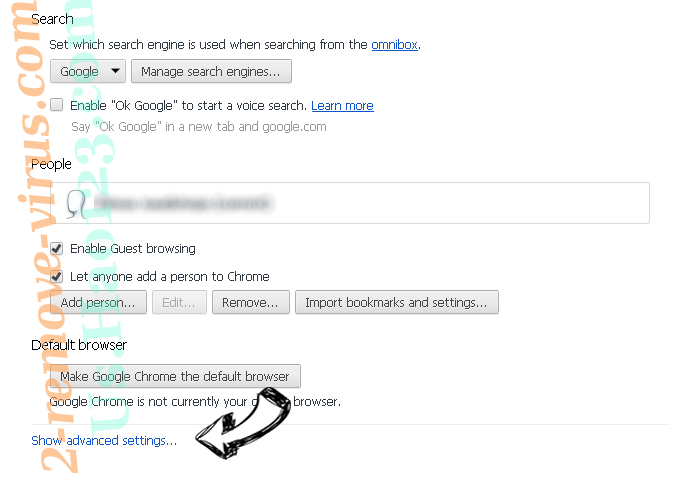Click the Search section heading
674x488 pixels.
coord(52,19)
